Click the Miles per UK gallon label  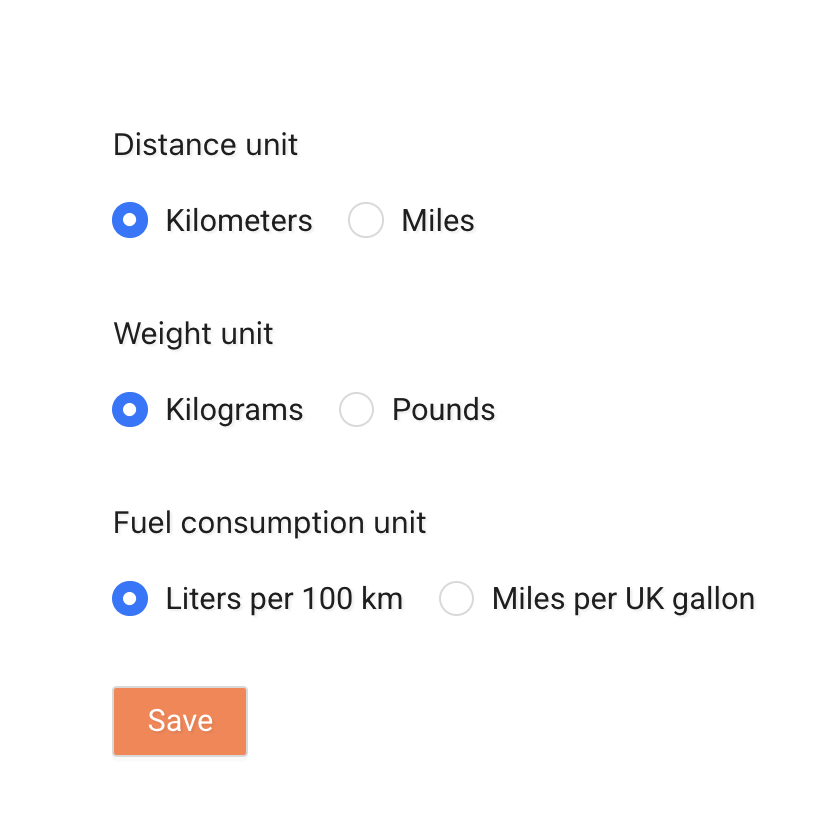click(x=622, y=598)
